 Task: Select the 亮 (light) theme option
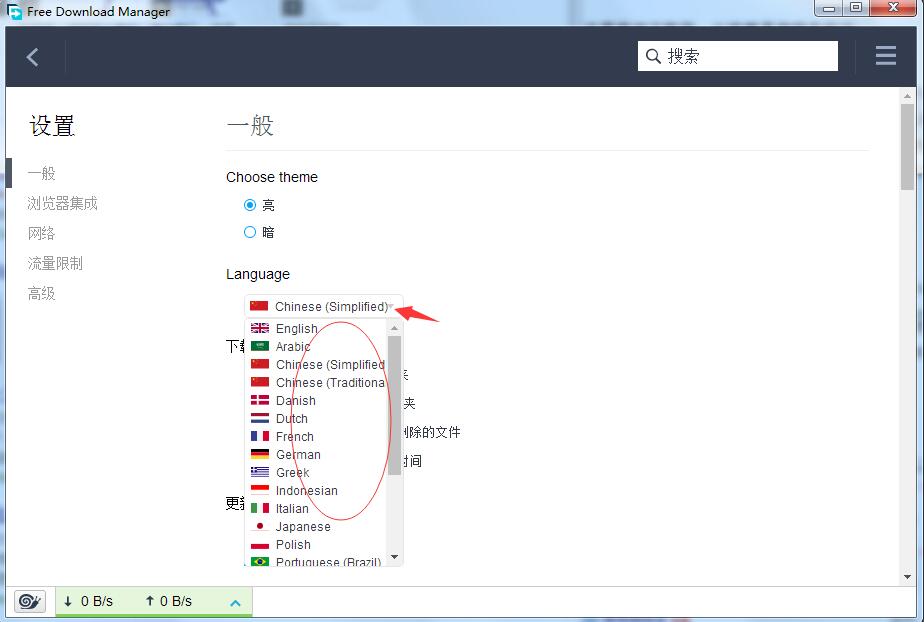pyautogui.click(x=250, y=205)
